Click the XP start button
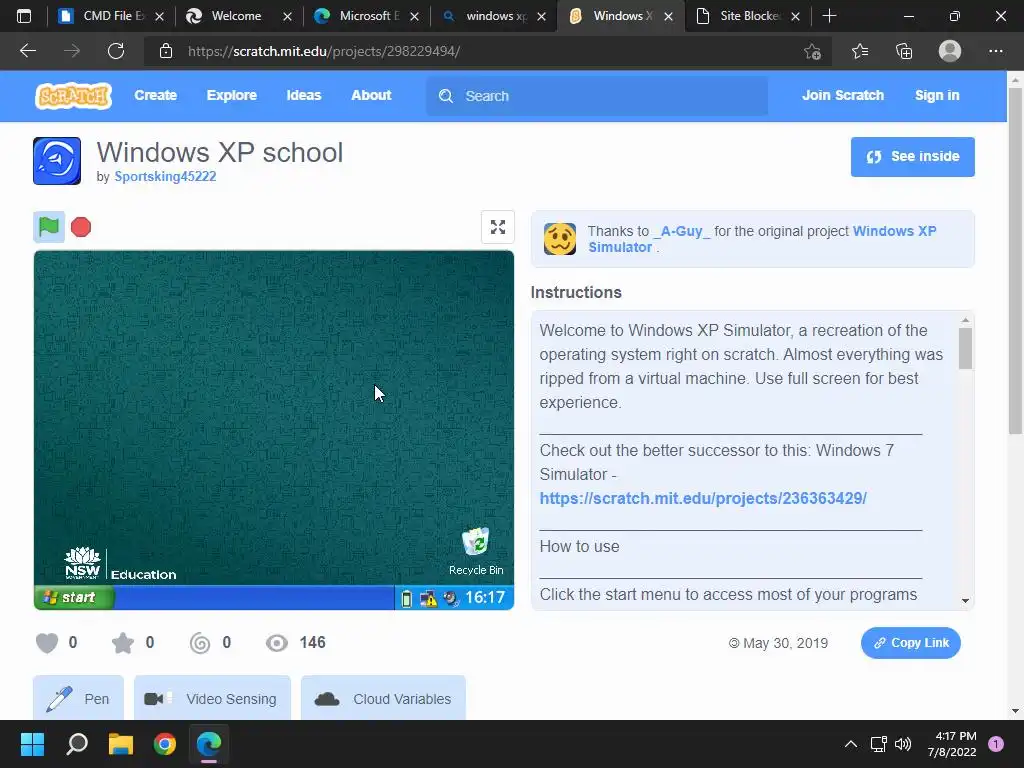 [74, 598]
